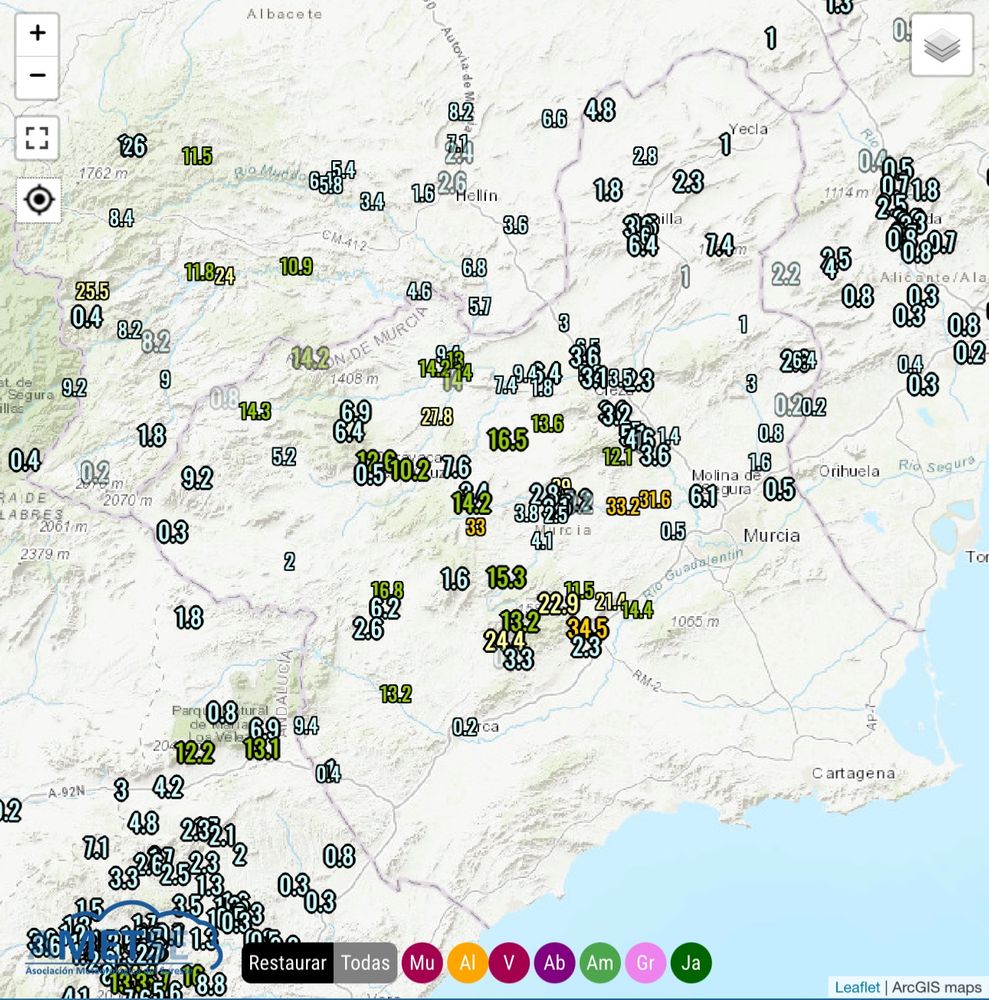Screen dimensions: 989x1000
Task: Select the 5.7 station marker
Action: (x=480, y=307)
